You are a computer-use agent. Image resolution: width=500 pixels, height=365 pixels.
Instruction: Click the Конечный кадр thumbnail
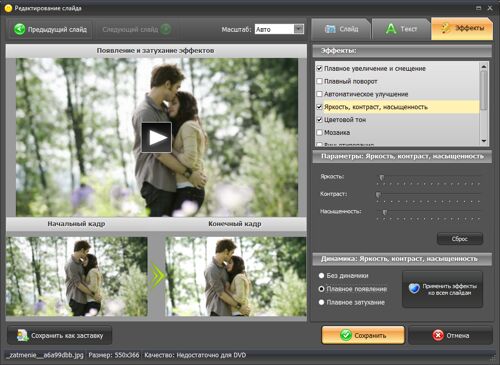(236, 276)
